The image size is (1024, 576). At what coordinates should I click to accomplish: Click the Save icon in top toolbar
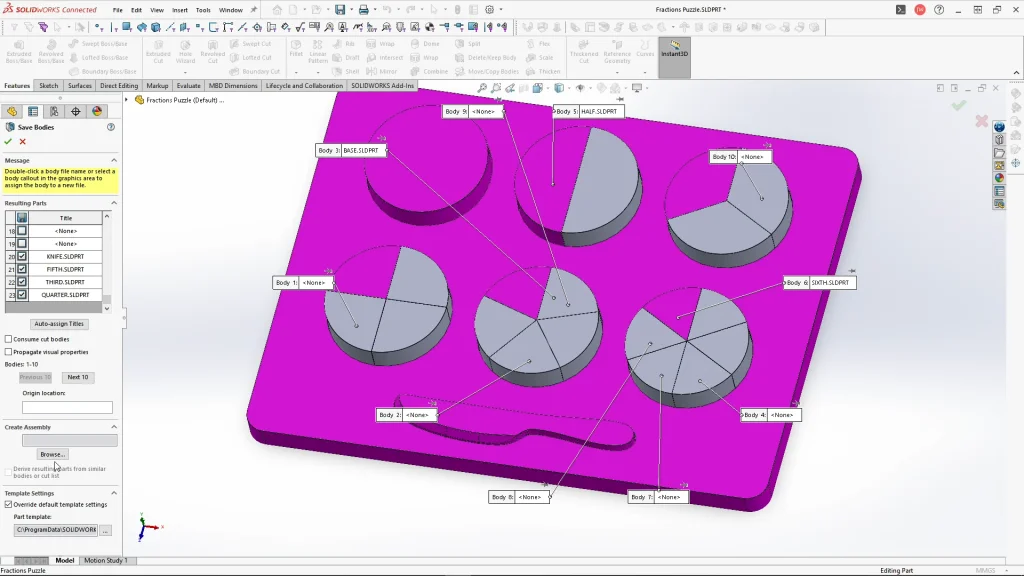coord(340,10)
